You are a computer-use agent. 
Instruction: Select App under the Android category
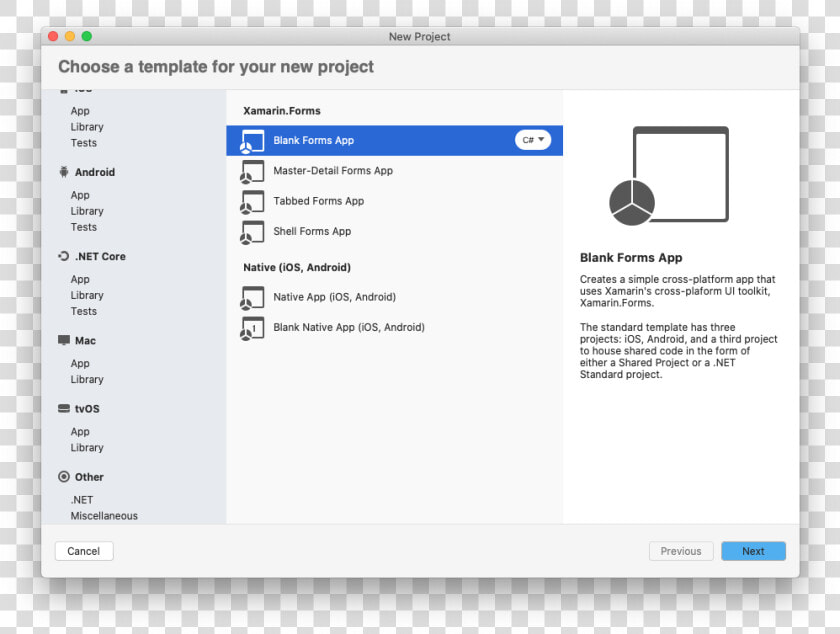pyautogui.click(x=80, y=195)
